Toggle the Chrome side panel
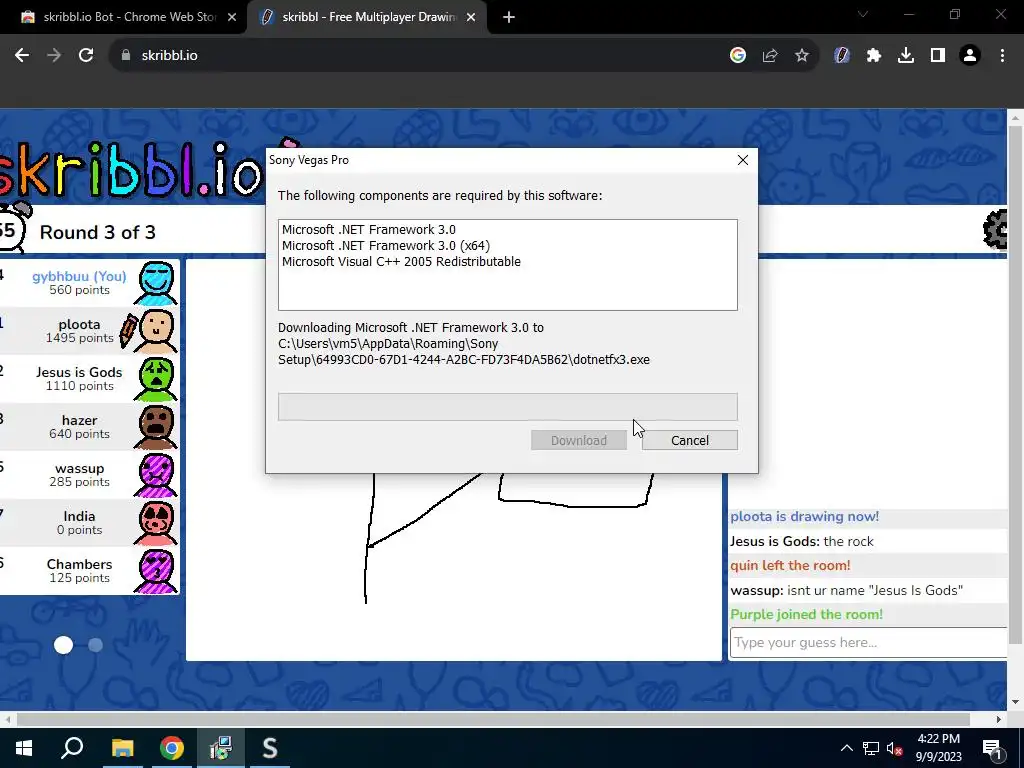The image size is (1024, 768). [938, 56]
